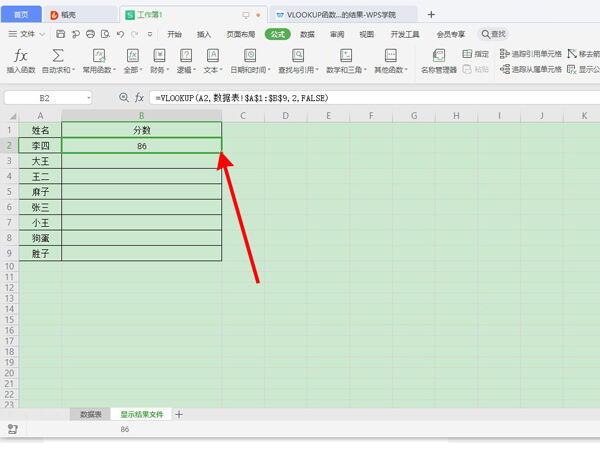Screen dimensions: 600x450
Task: Switch to the Home (首页) window tab
Action: 21,15
